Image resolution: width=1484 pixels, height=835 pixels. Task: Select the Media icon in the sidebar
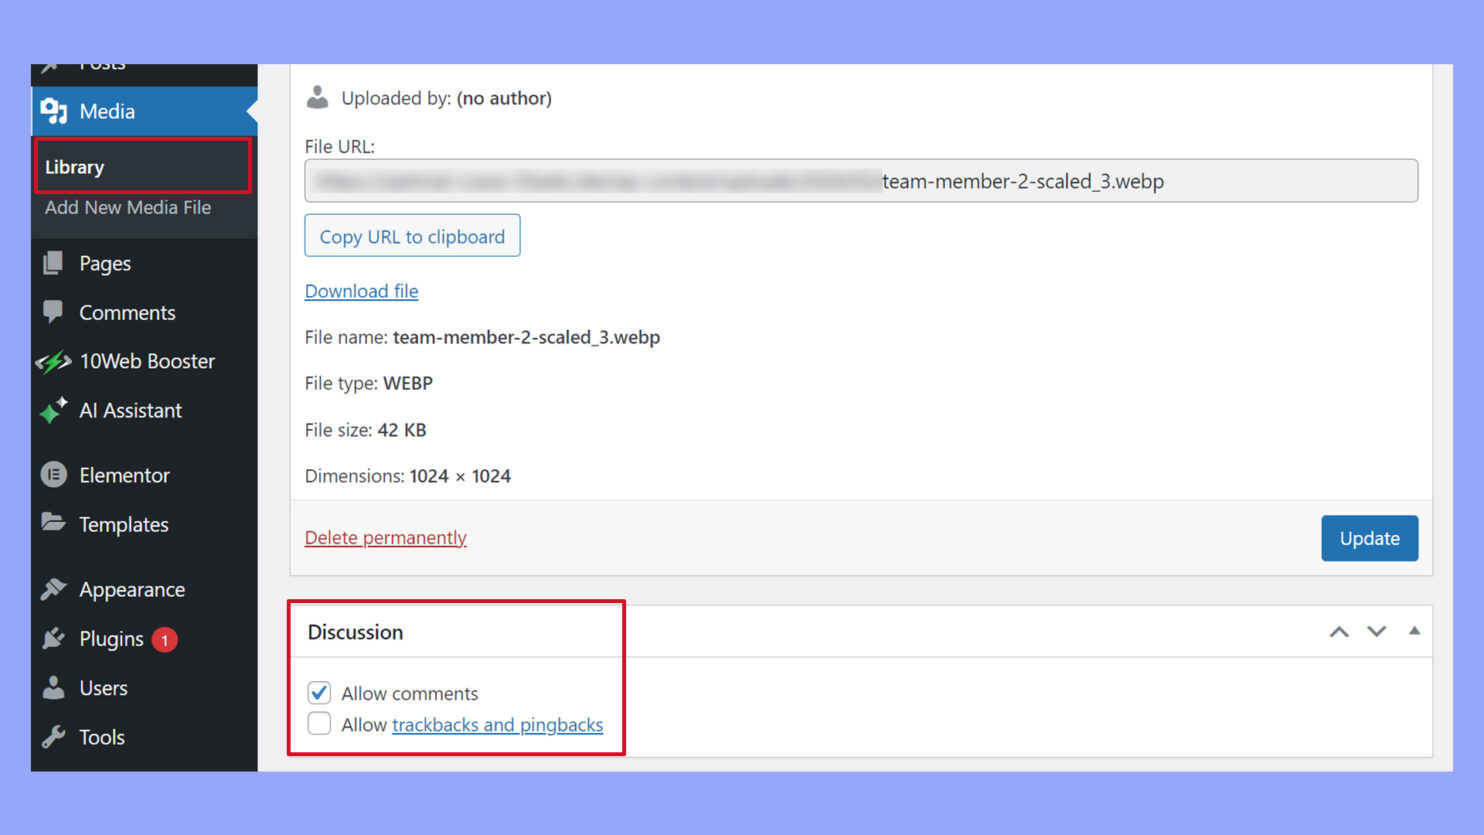55,111
